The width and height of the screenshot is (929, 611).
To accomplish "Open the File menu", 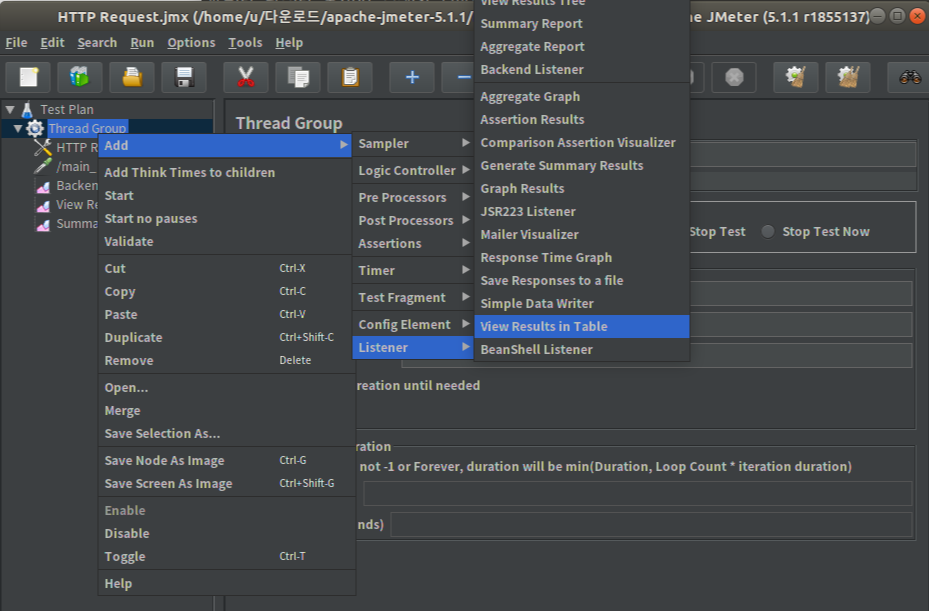I will (x=16, y=43).
